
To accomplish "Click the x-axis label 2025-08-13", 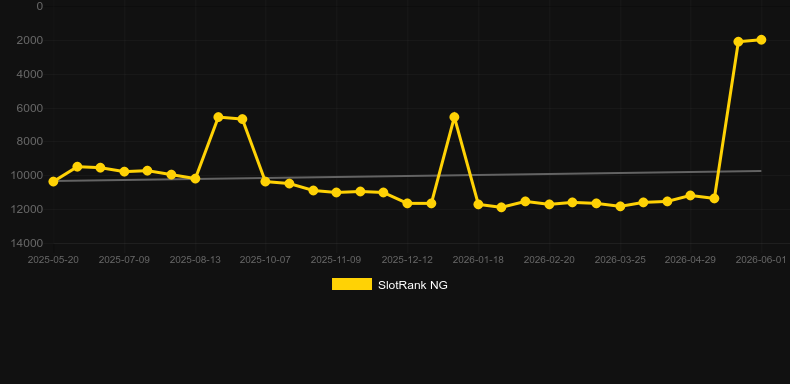I will pyautogui.click(x=195, y=260).
